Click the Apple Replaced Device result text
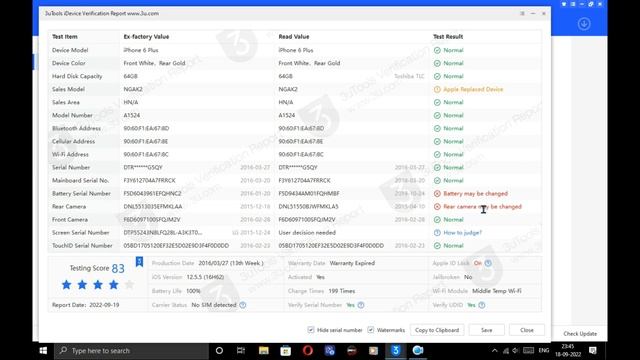Viewport: 640px width, 360px height. pos(473,89)
